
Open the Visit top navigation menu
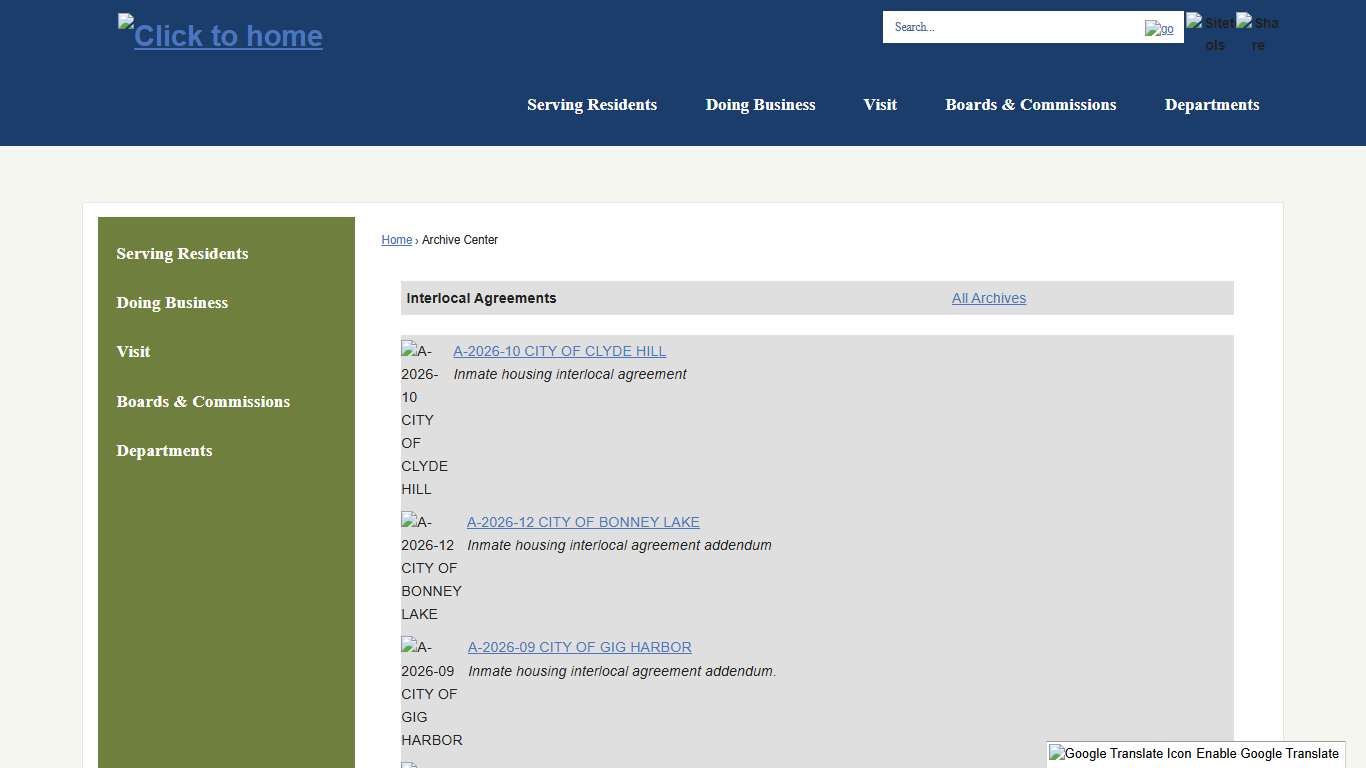[x=880, y=104]
